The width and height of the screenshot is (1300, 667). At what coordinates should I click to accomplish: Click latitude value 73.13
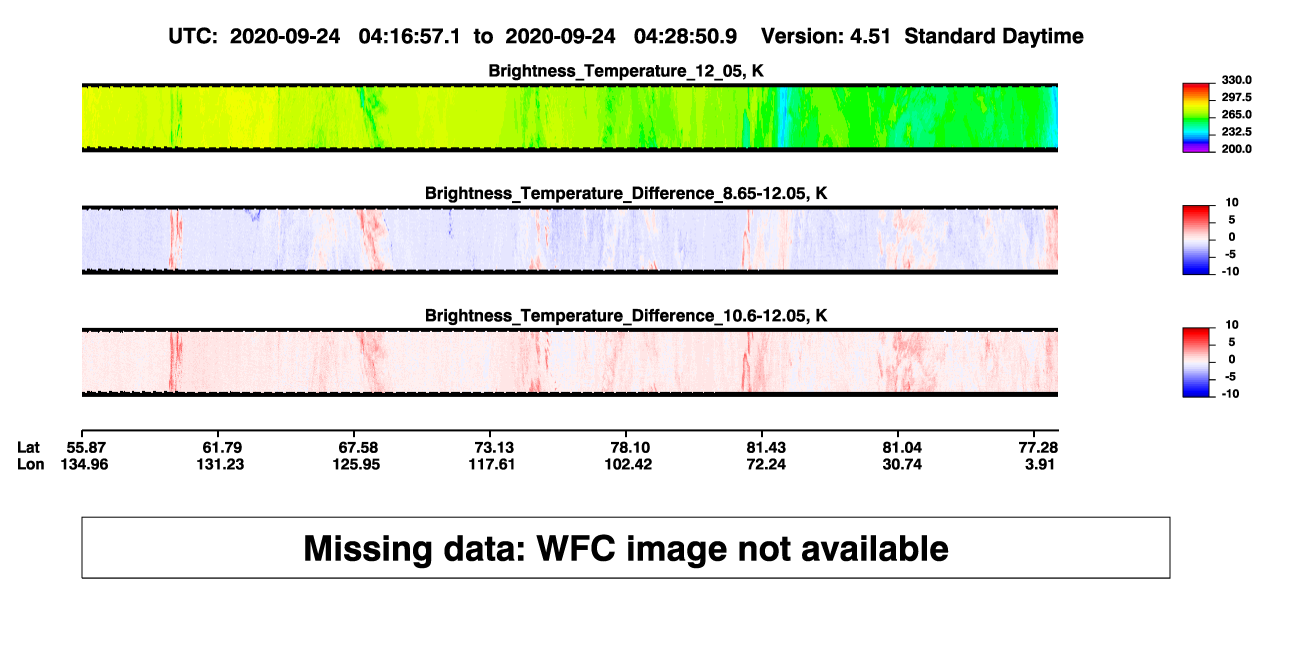tap(495, 447)
